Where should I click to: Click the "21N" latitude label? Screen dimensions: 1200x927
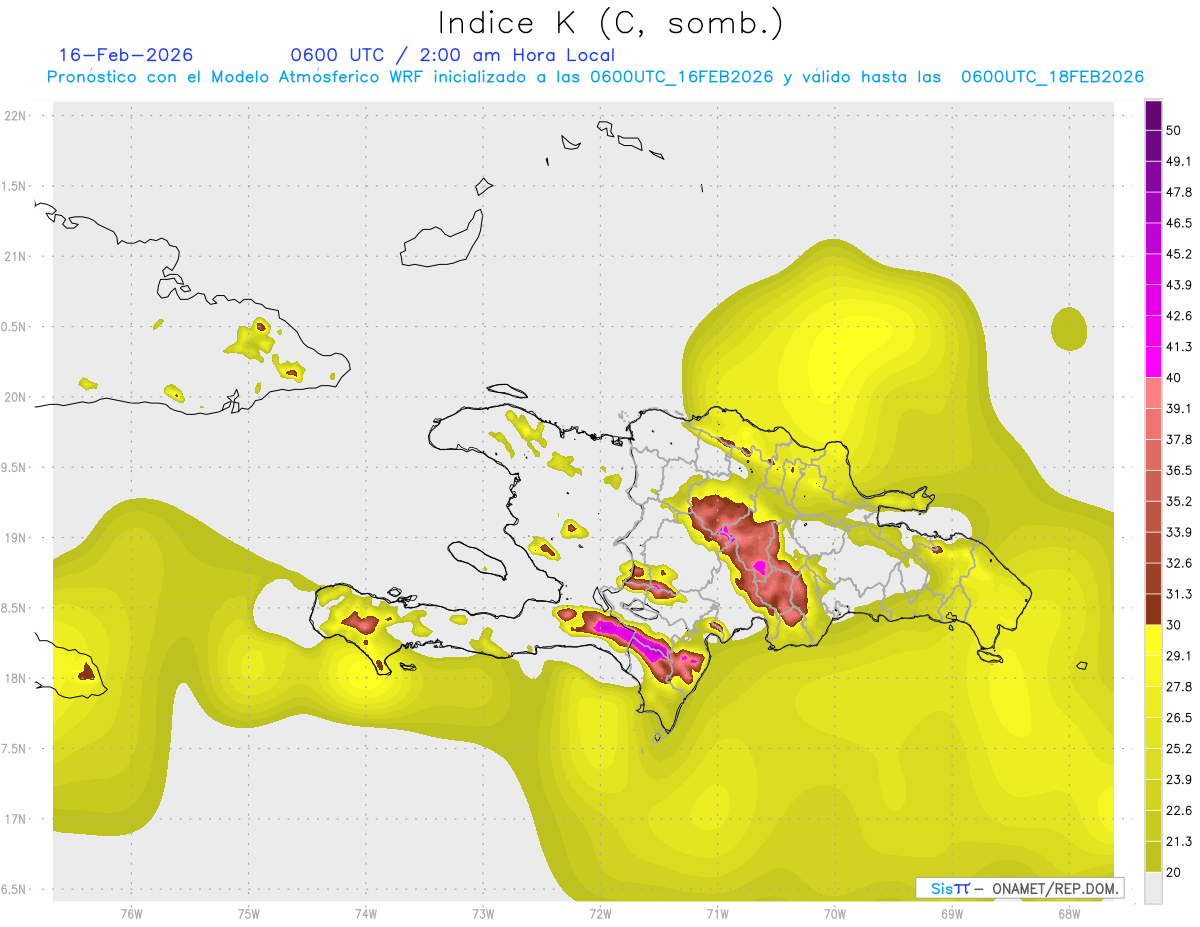click(x=17, y=256)
